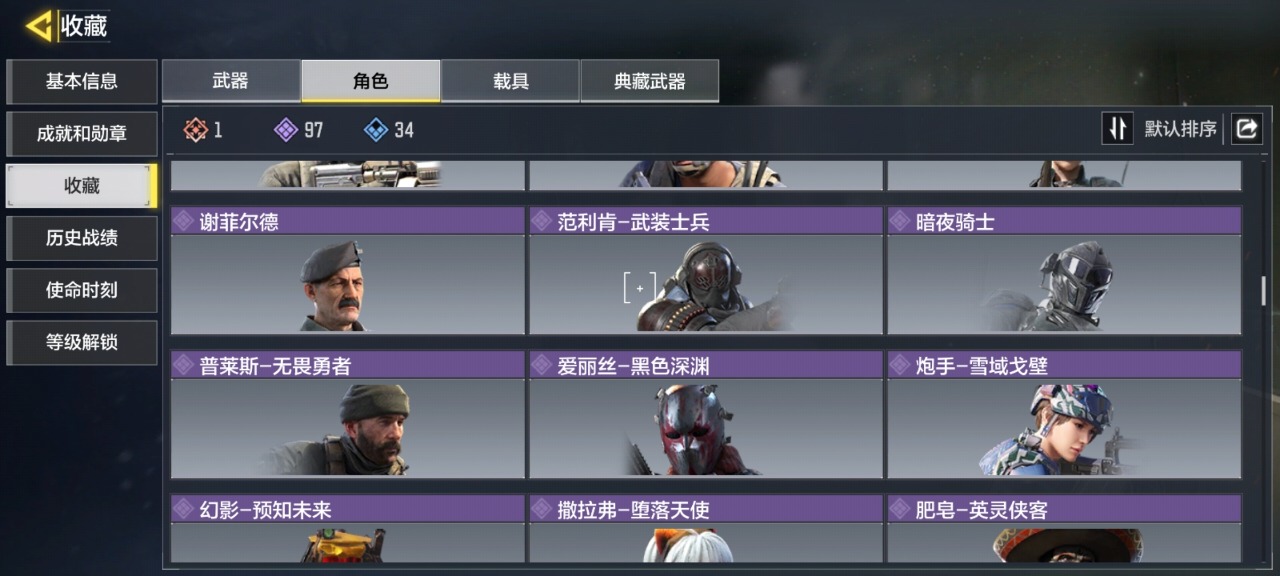1280x576 pixels.
Task: Click the share icon at top right
Action: click(x=1246, y=128)
